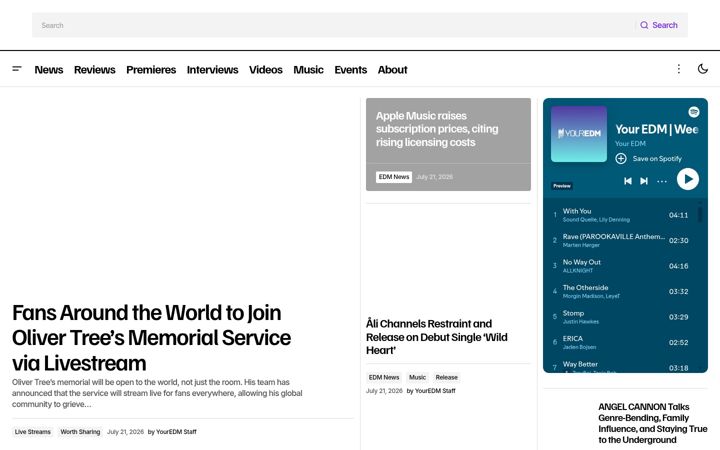Viewport: 720px width, 450px height.
Task: Play the Your EDM playlist
Action: click(687, 179)
